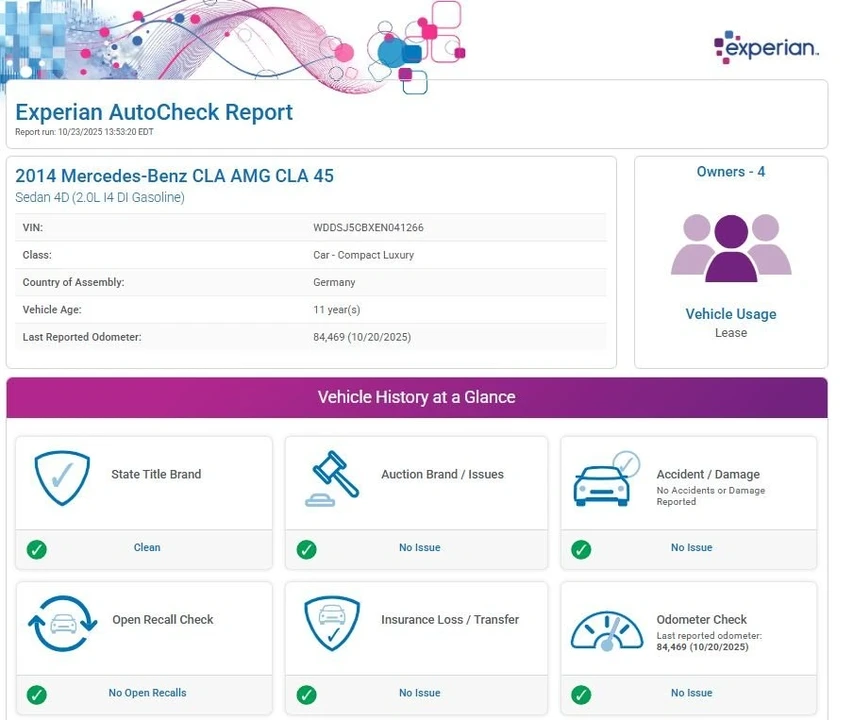Viewport: 853px width, 720px height.
Task: Open No Issue link under Auction Brand
Action: pyautogui.click(x=419, y=548)
